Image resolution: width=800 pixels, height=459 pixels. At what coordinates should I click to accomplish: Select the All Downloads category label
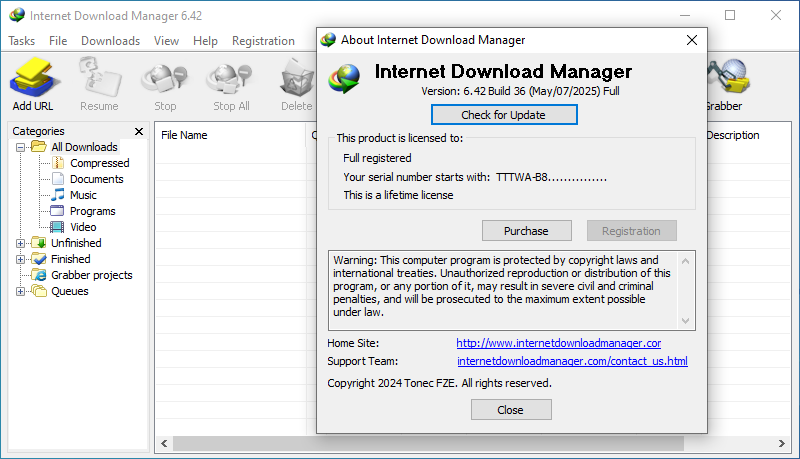[x=84, y=147]
